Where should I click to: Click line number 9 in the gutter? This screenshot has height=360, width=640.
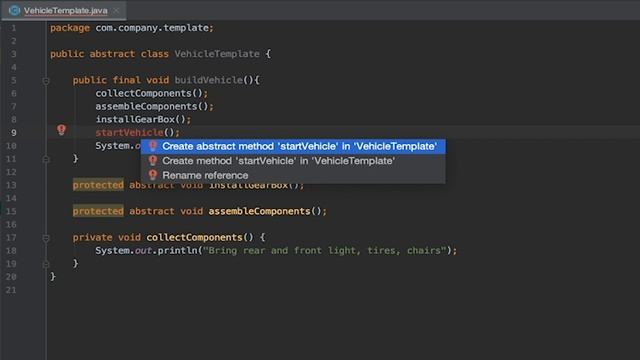pyautogui.click(x=14, y=133)
